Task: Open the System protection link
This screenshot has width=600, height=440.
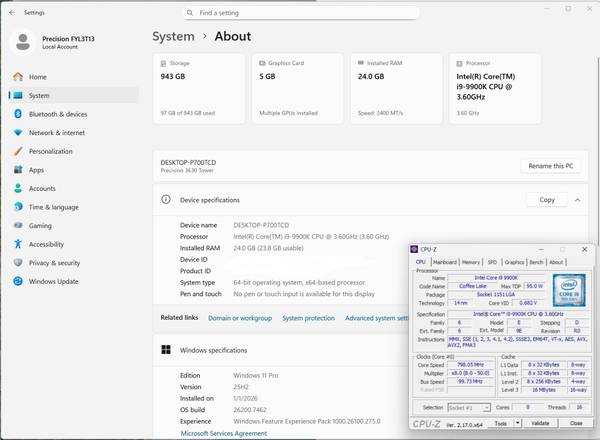Action: (308, 318)
